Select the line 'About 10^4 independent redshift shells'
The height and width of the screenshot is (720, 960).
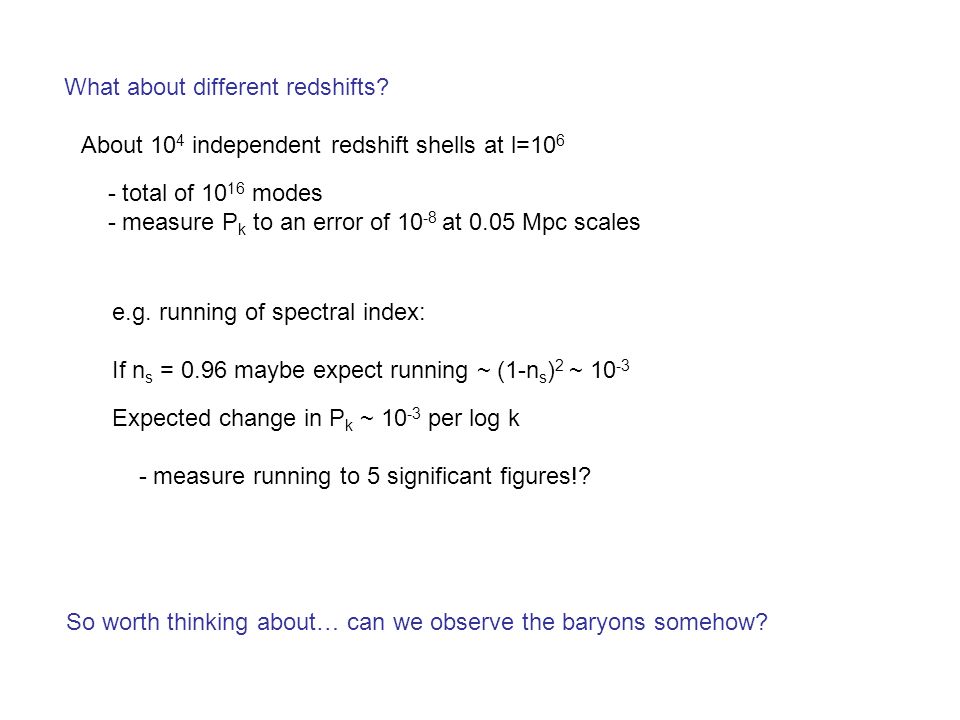(323, 145)
